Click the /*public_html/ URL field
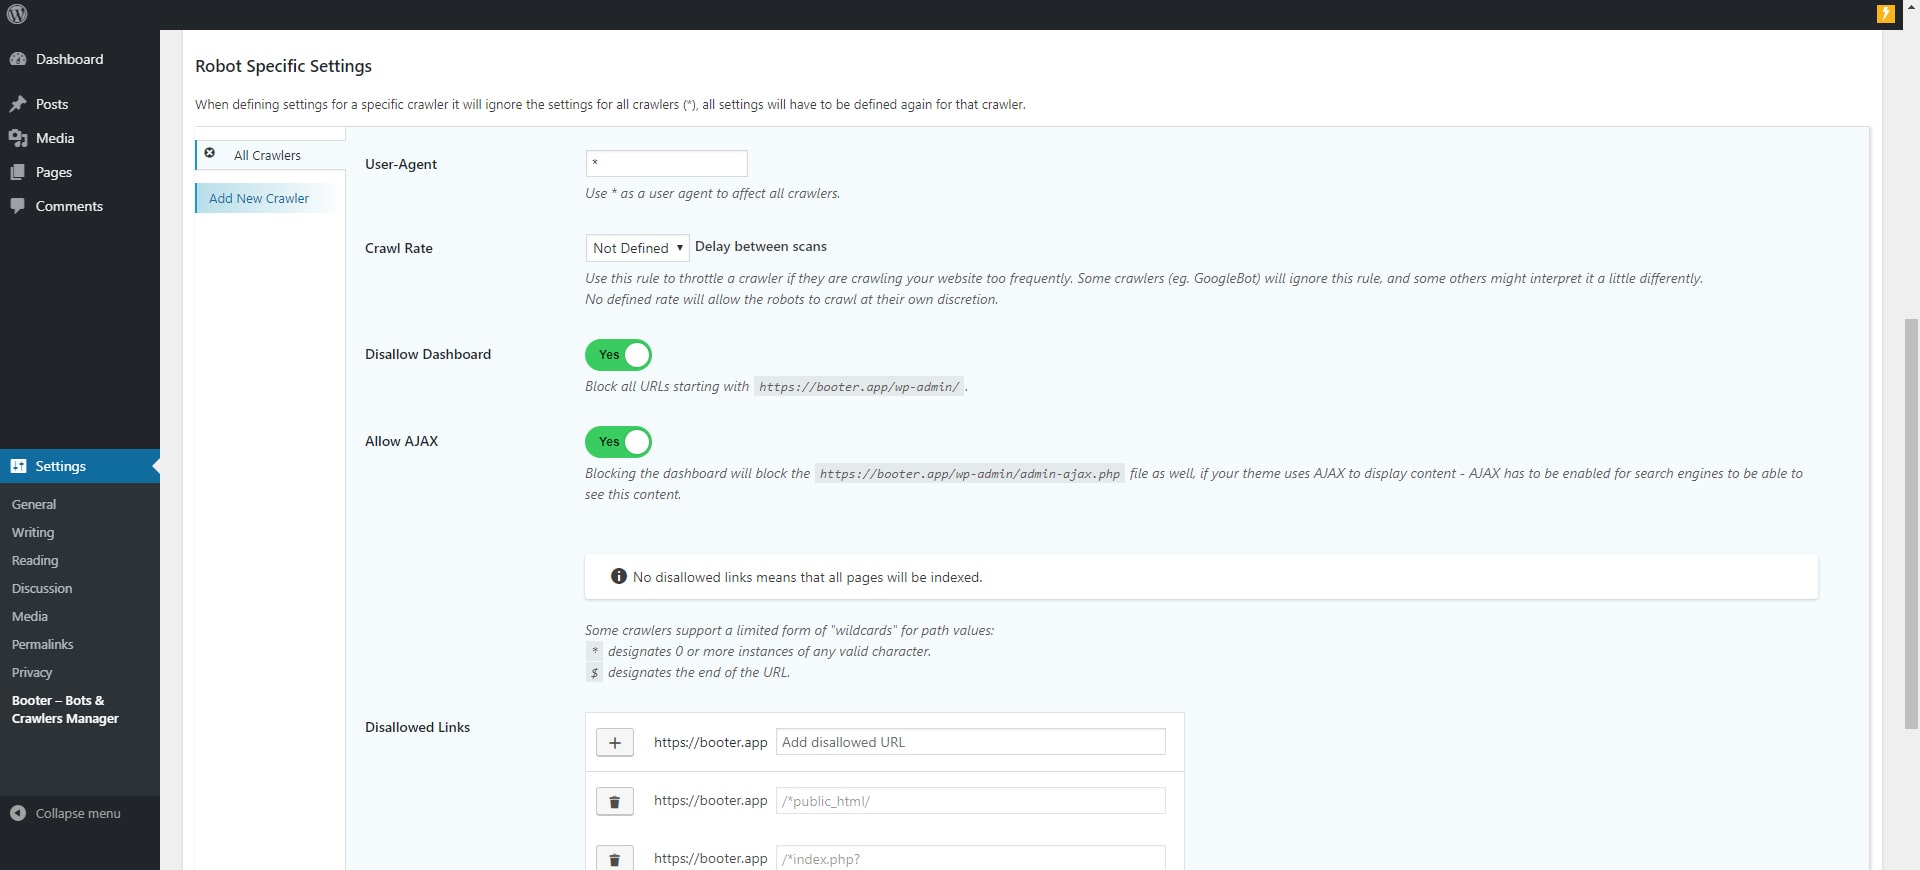The image size is (1920, 870). coord(970,801)
